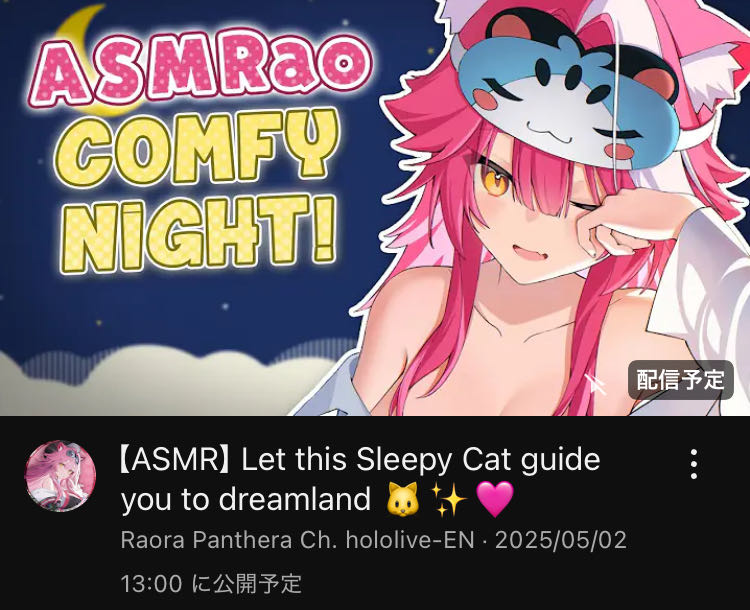This screenshot has height=610, width=750.
Task: Click the yellow NIGHT! text on thumbnail
Action: pyautogui.click(x=199, y=232)
